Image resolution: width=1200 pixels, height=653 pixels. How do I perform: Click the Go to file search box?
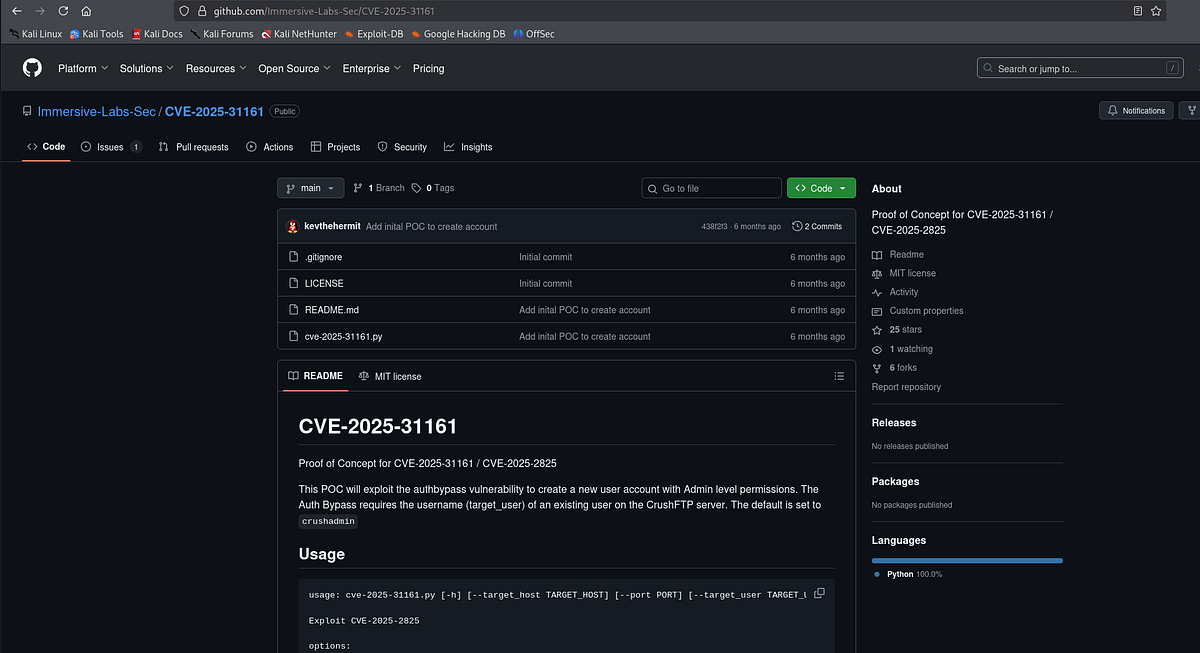coord(712,188)
